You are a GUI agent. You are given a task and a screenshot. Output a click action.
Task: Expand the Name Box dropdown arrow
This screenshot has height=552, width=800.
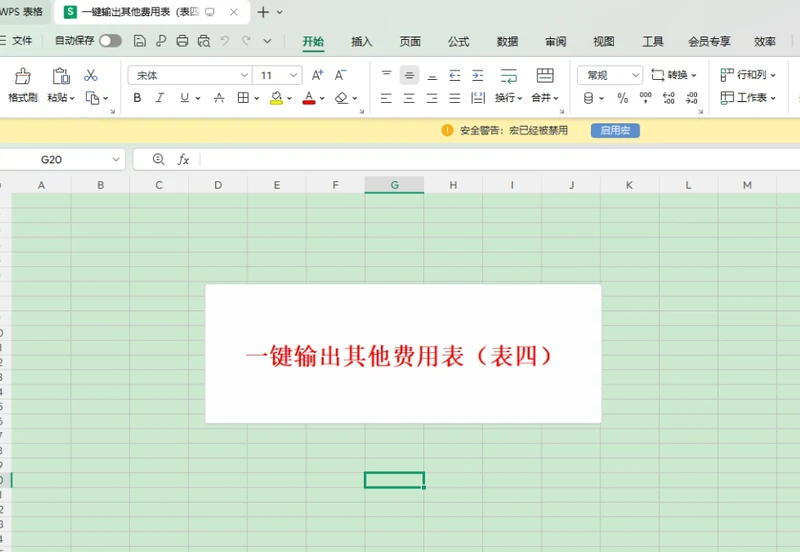tap(116, 160)
